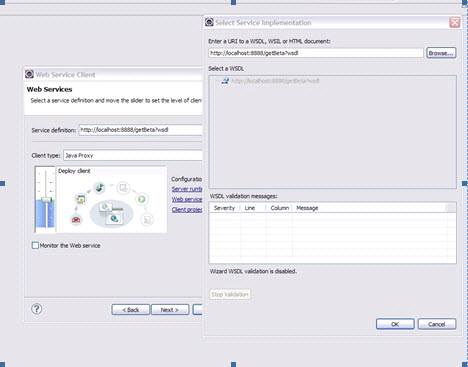
Task: Click OK in Select Service Implementation
Action: (x=395, y=324)
